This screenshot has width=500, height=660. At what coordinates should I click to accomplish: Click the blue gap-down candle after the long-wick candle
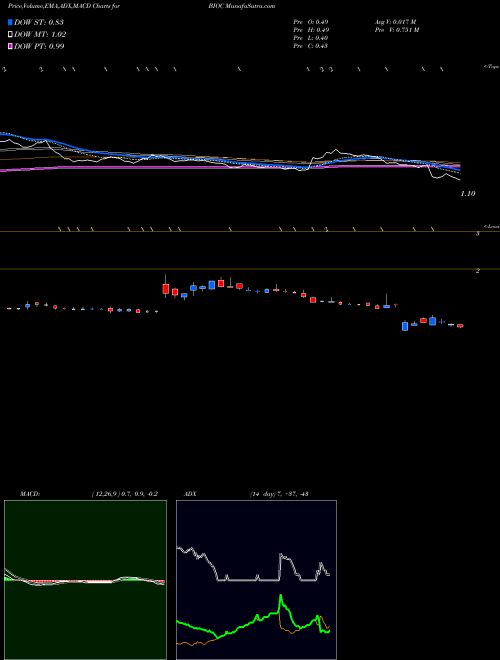(x=405, y=326)
